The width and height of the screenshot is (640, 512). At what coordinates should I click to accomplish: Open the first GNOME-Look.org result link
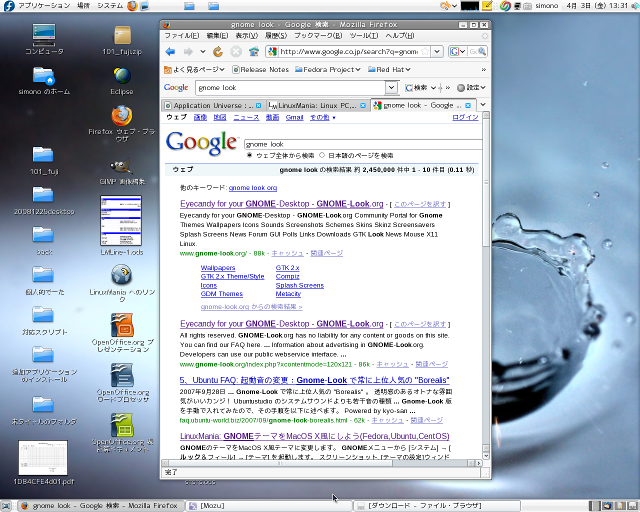point(282,204)
